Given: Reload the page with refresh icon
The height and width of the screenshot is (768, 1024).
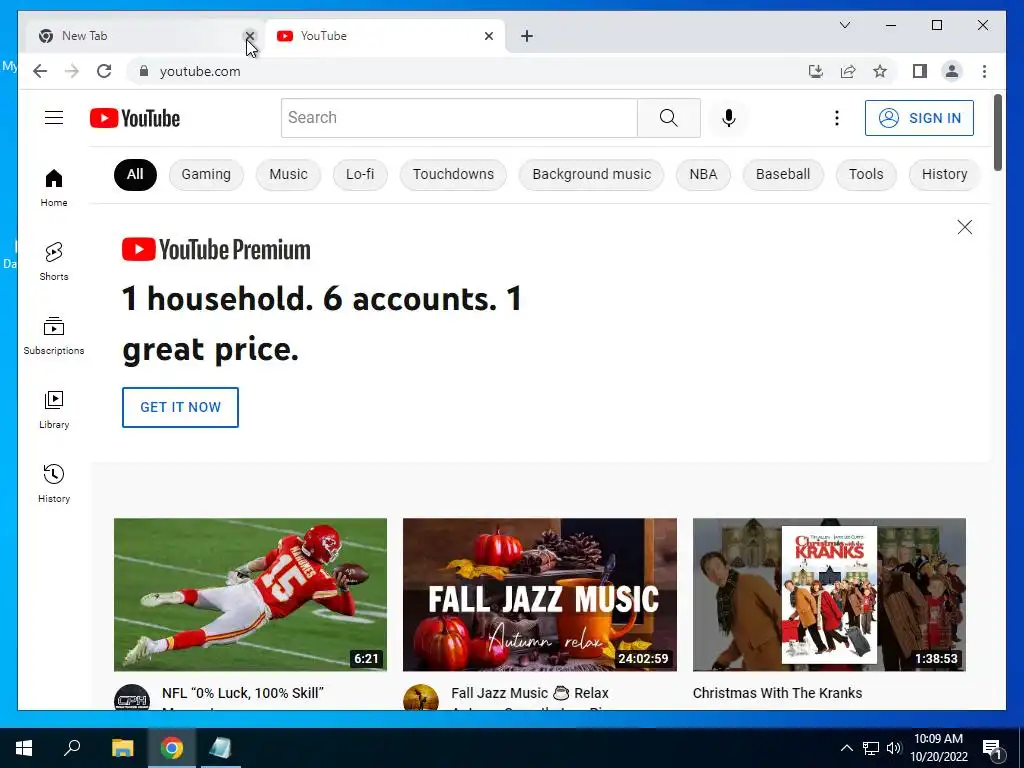Looking at the screenshot, I should click(104, 71).
